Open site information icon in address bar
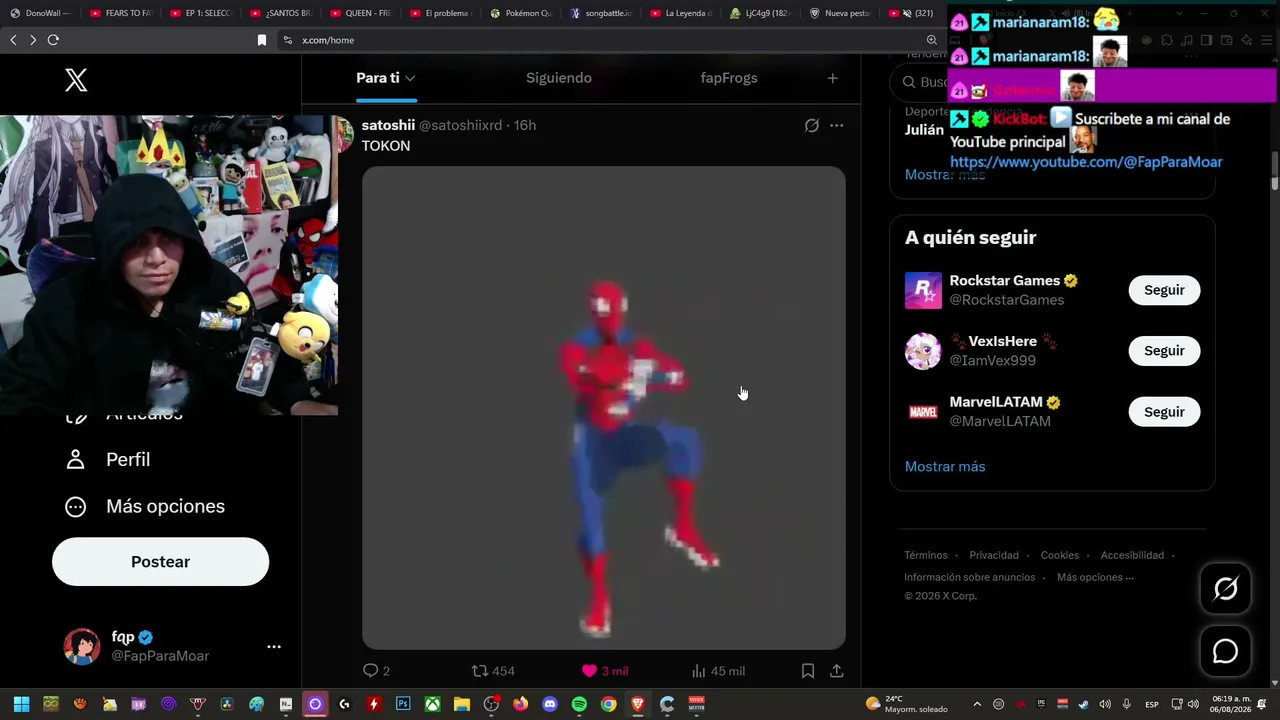 pyautogui.click(x=287, y=40)
